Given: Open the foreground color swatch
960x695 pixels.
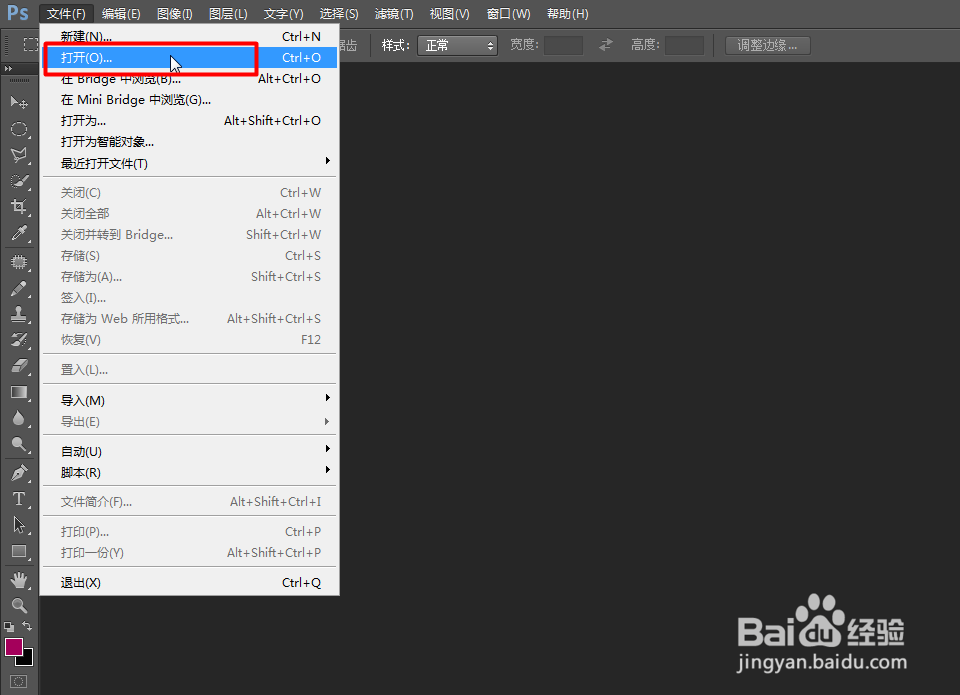Looking at the screenshot, I should tap(13, 647).
